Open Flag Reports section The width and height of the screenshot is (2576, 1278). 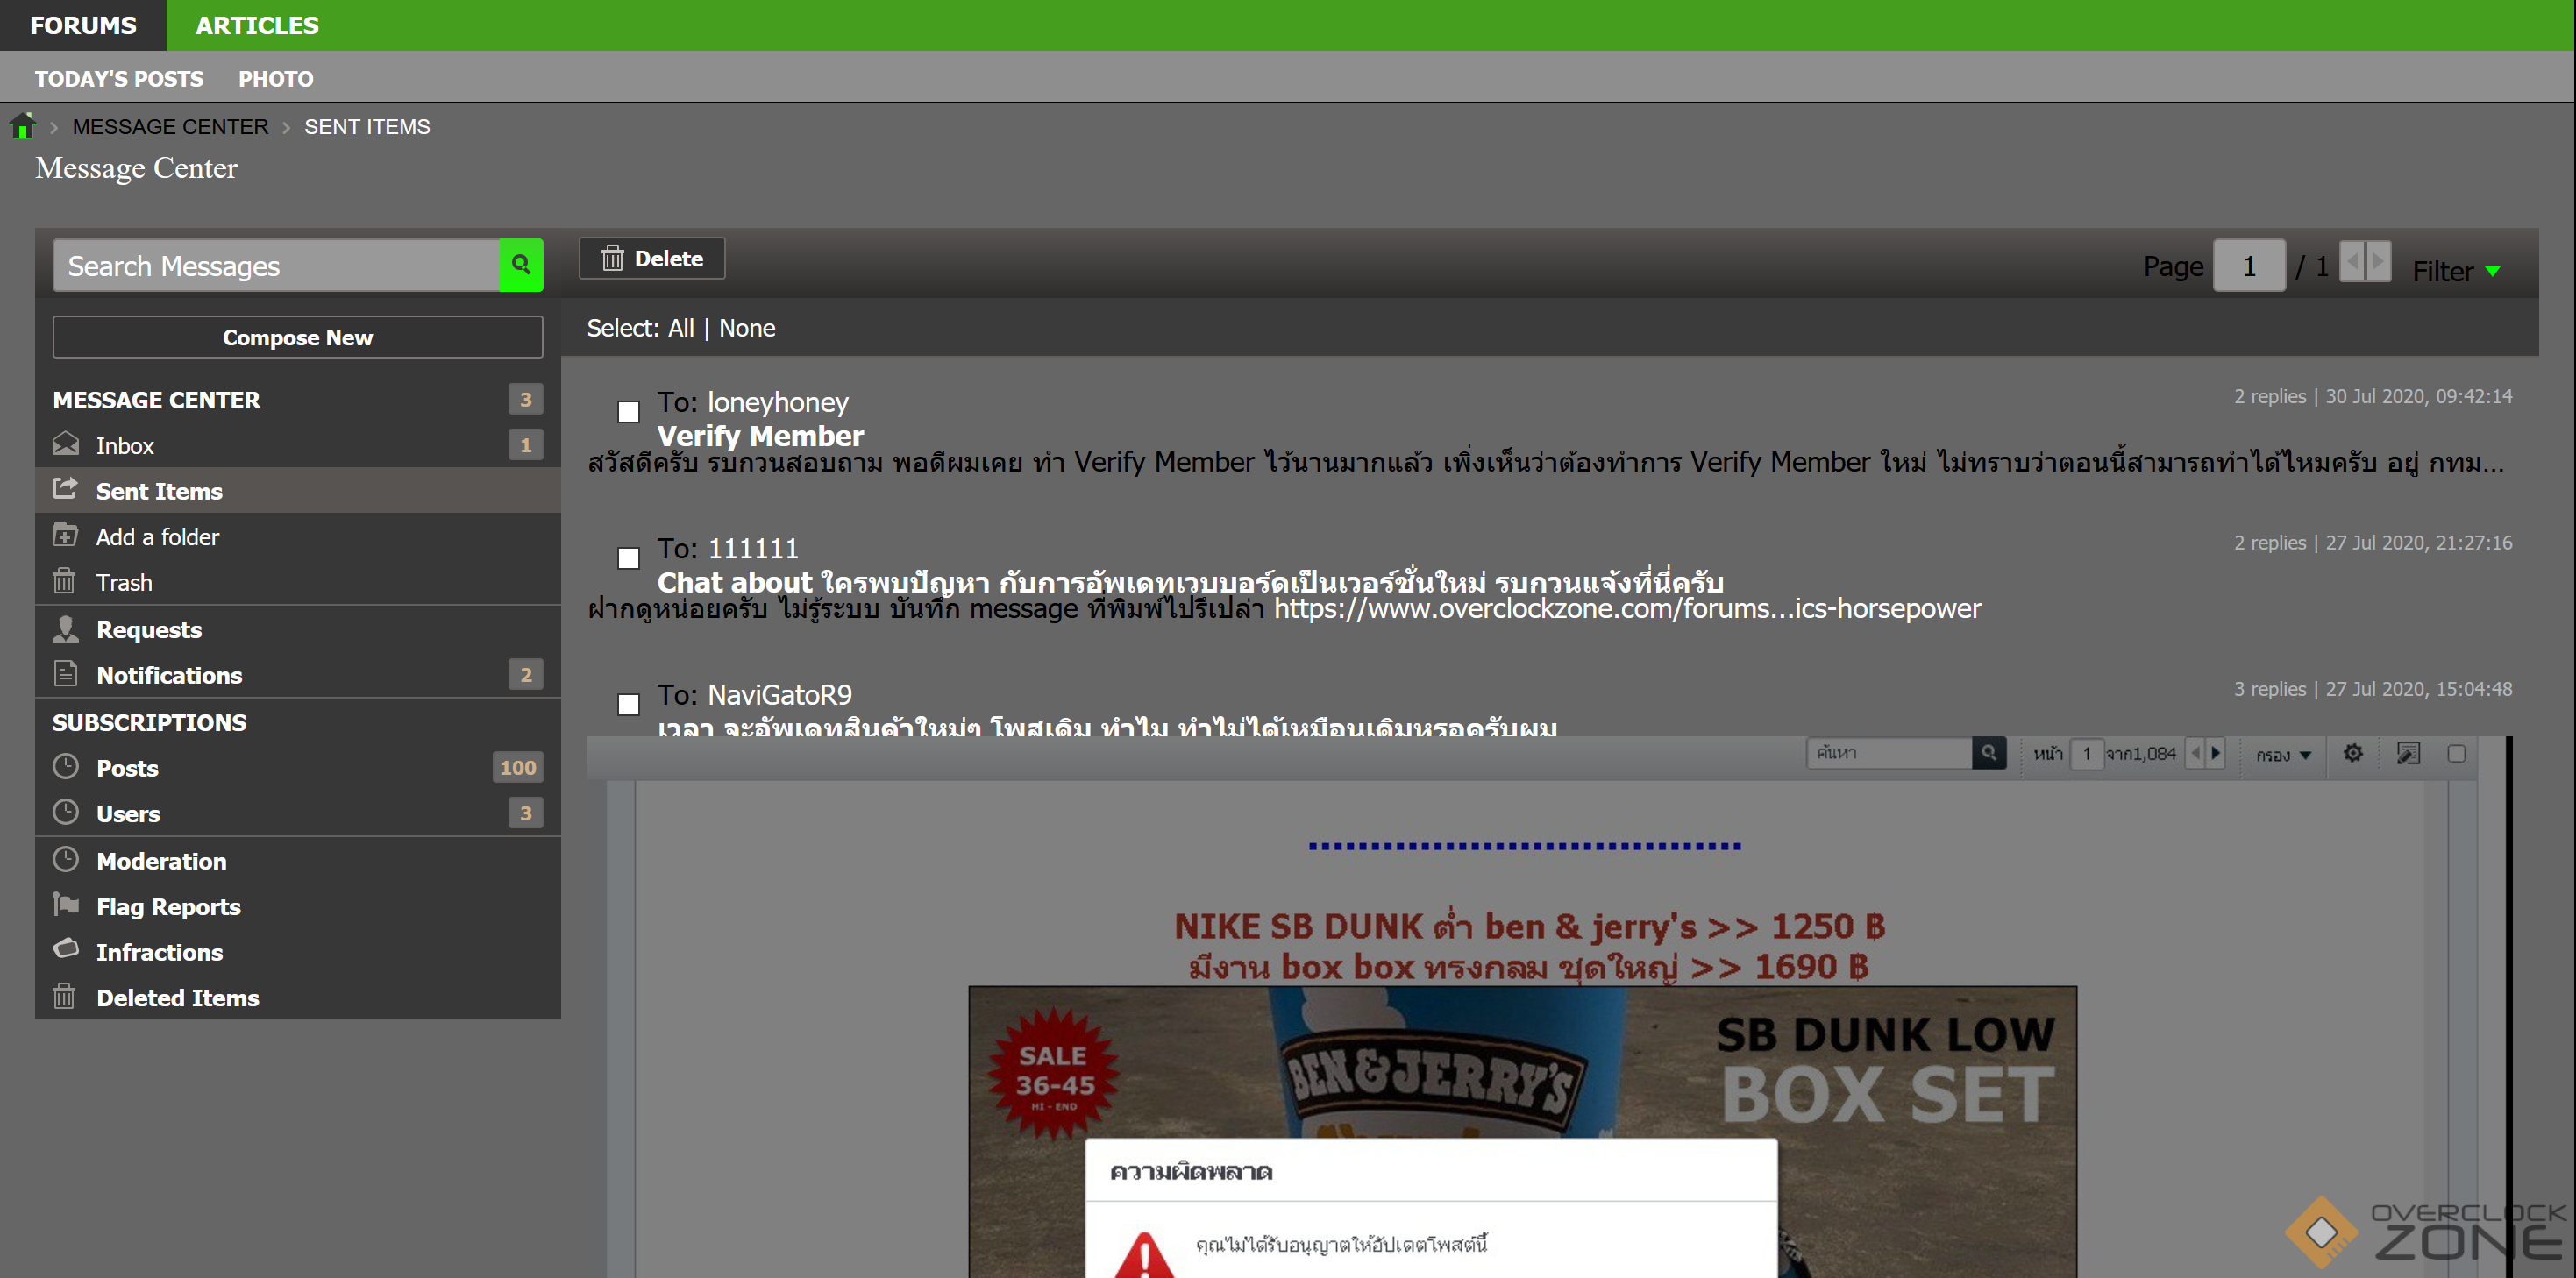pyautogui.click(x=168, y=907)
